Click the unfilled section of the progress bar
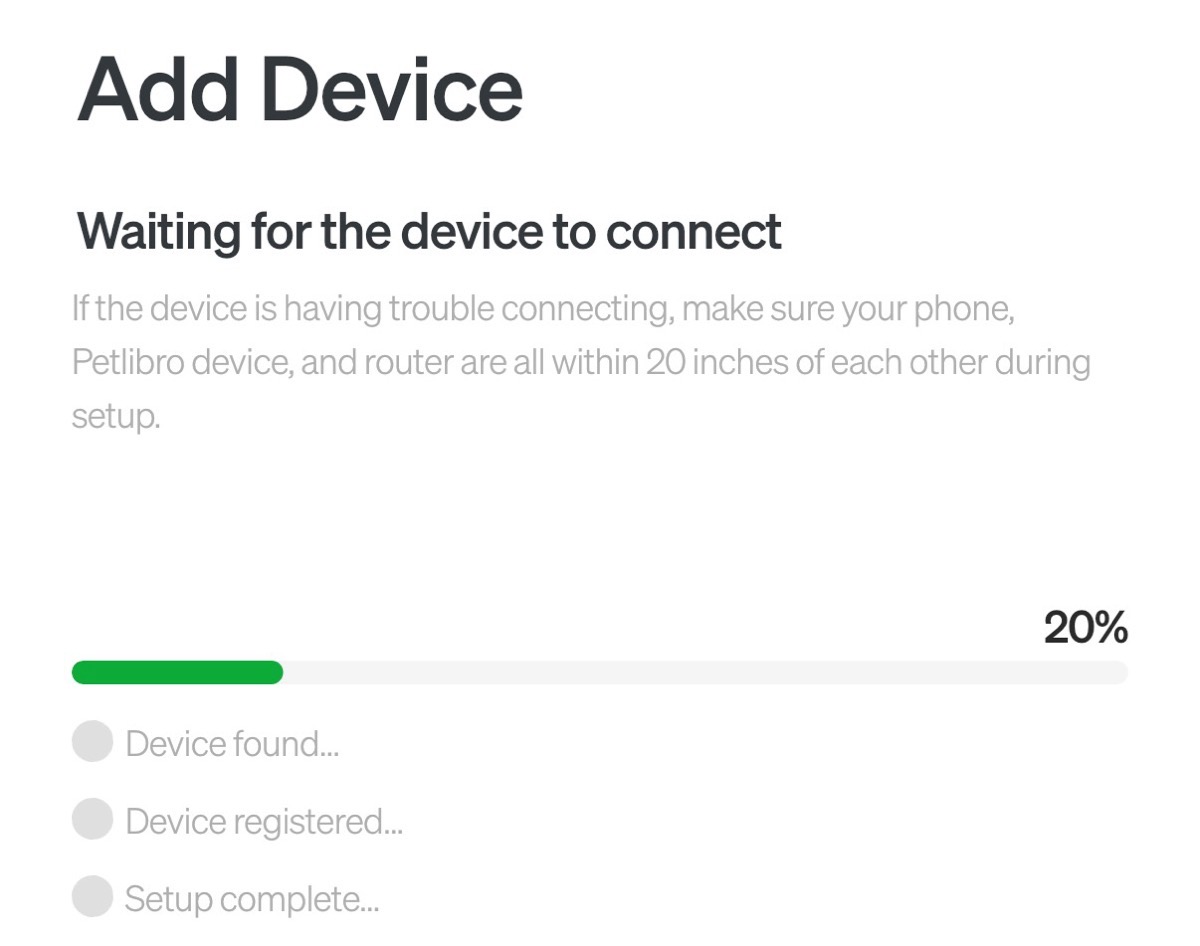The image size is (1200, 946). tap(700, 672)
